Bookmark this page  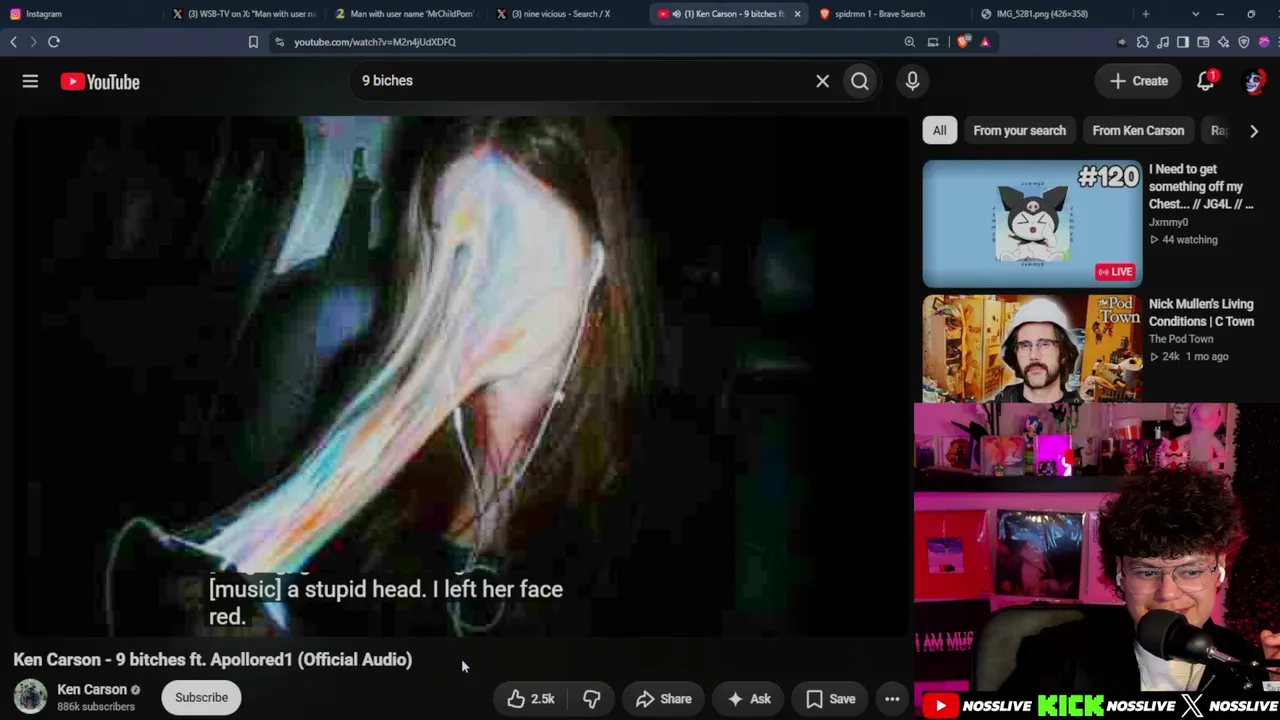tap(253, 42)
